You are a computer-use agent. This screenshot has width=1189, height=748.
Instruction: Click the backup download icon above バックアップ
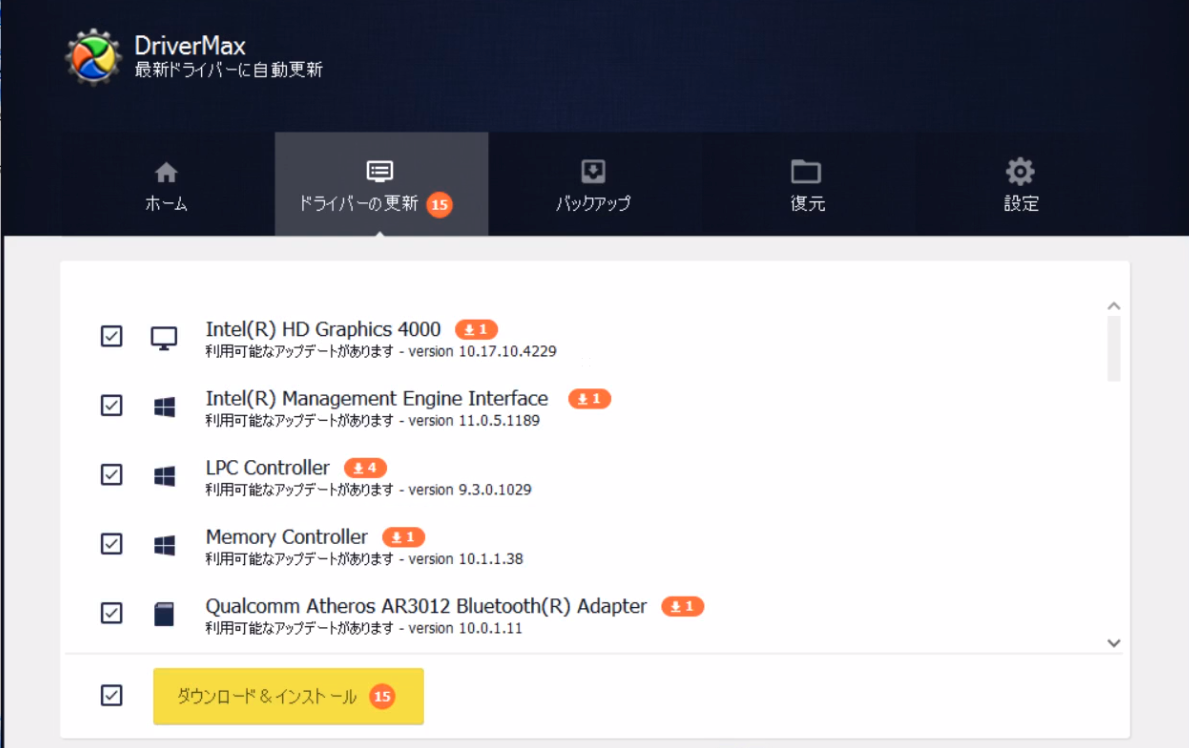593,171
